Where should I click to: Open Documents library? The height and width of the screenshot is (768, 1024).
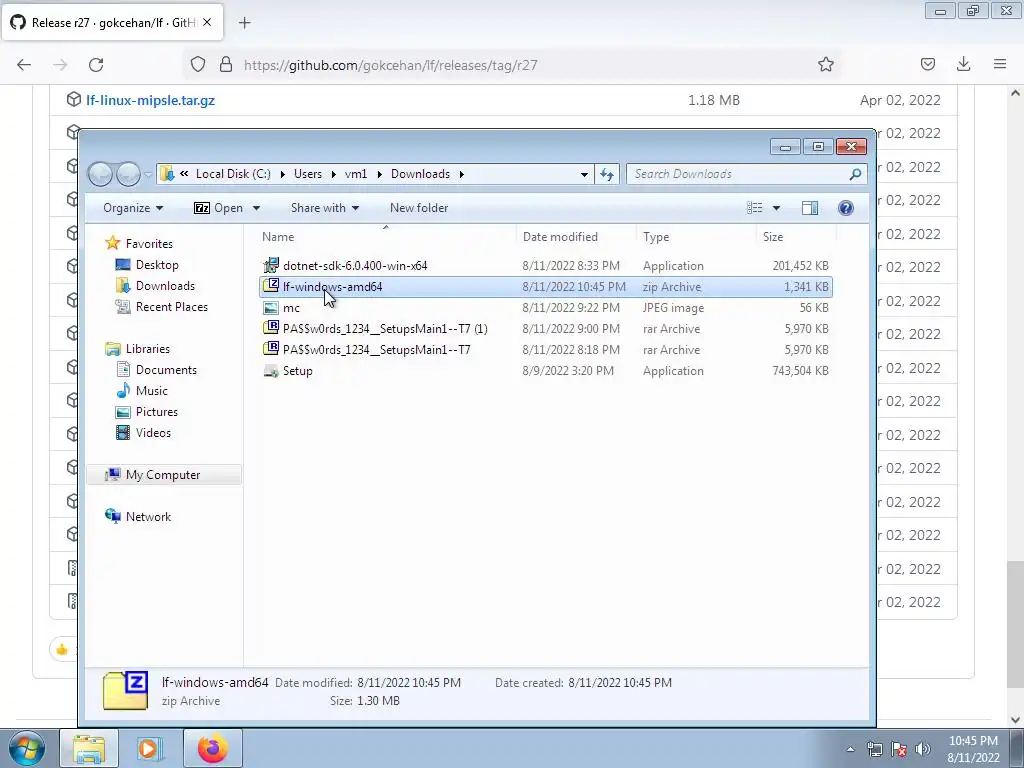[166, 370]
